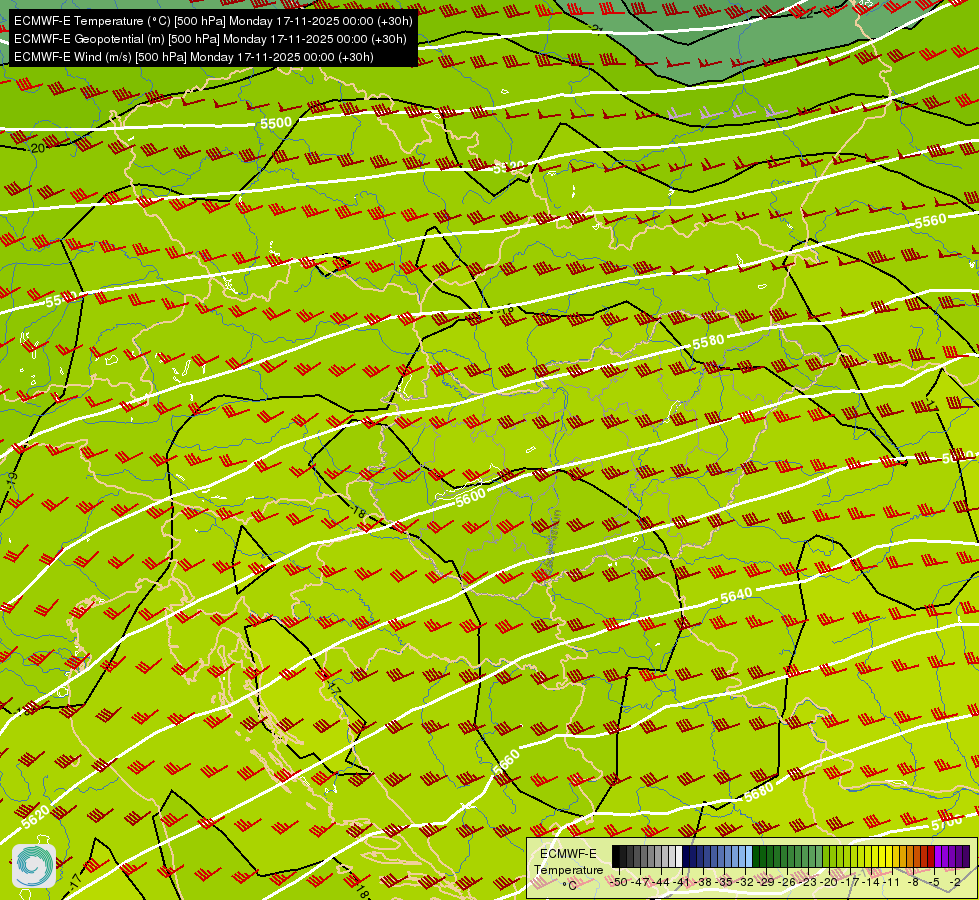Screen dimensions: 979x900
Task: Click the -41 value on the legend scale
Action: pyautogui.click(x=682, y=882)
